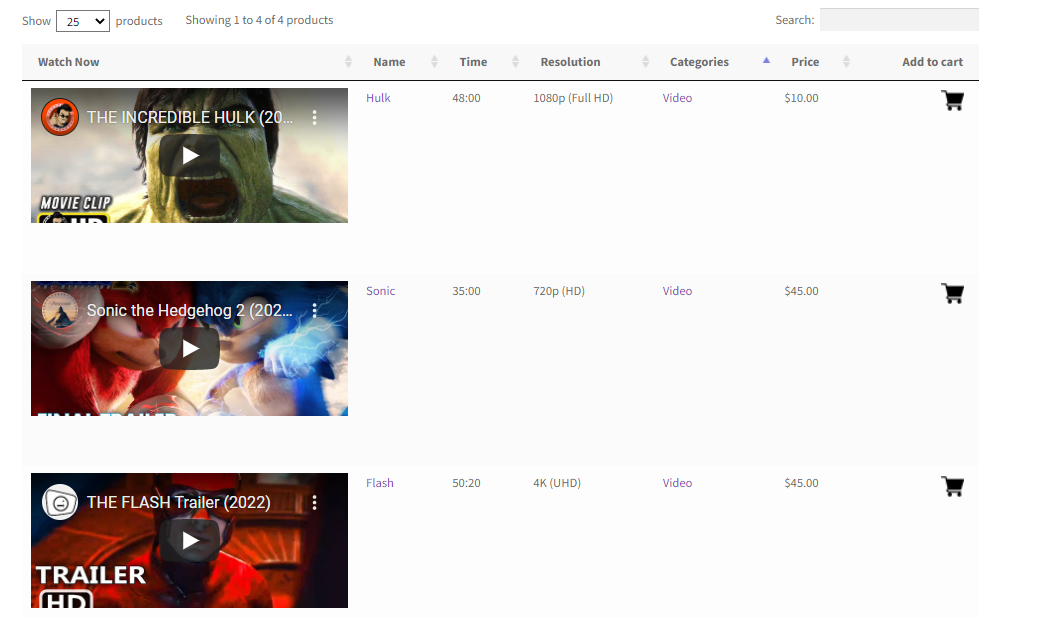This screenshot has height=618, width=1039.
Task: Toggle Categories column sort order arrow
Action: click(766, 60)
